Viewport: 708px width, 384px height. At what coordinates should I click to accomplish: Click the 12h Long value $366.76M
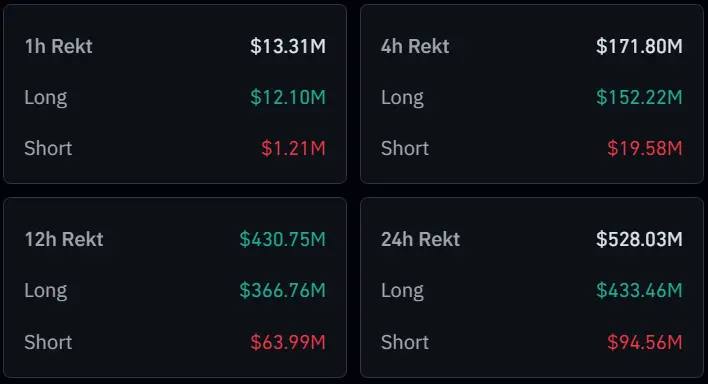[283, 290]
